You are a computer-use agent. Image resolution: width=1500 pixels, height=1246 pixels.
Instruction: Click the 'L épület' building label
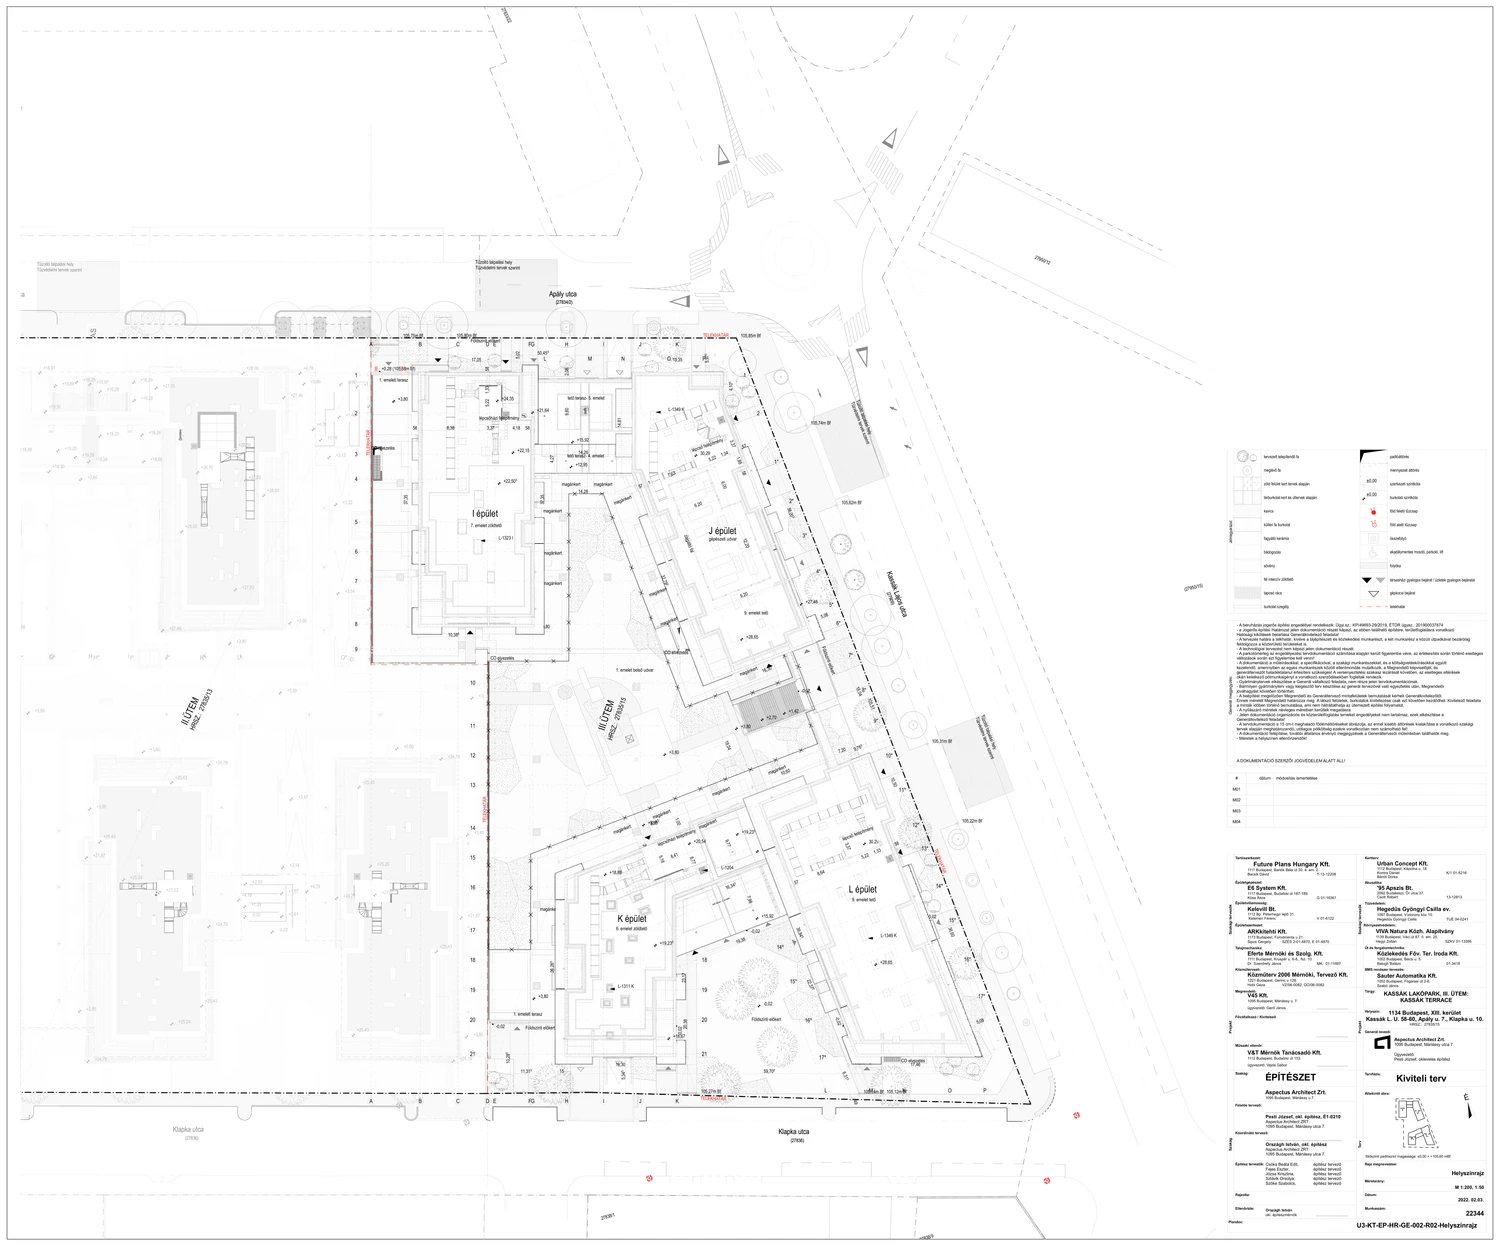pos(862,889)
